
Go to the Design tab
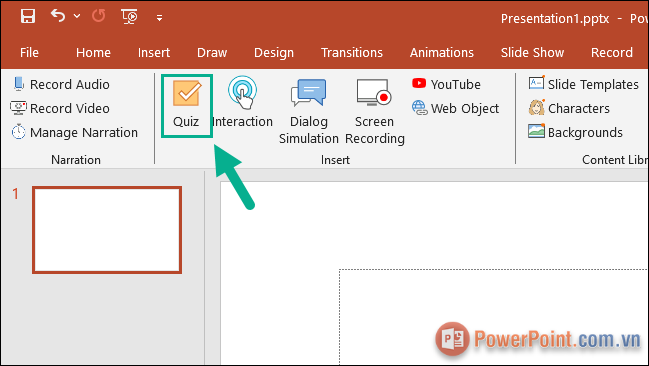coord(274,53)
